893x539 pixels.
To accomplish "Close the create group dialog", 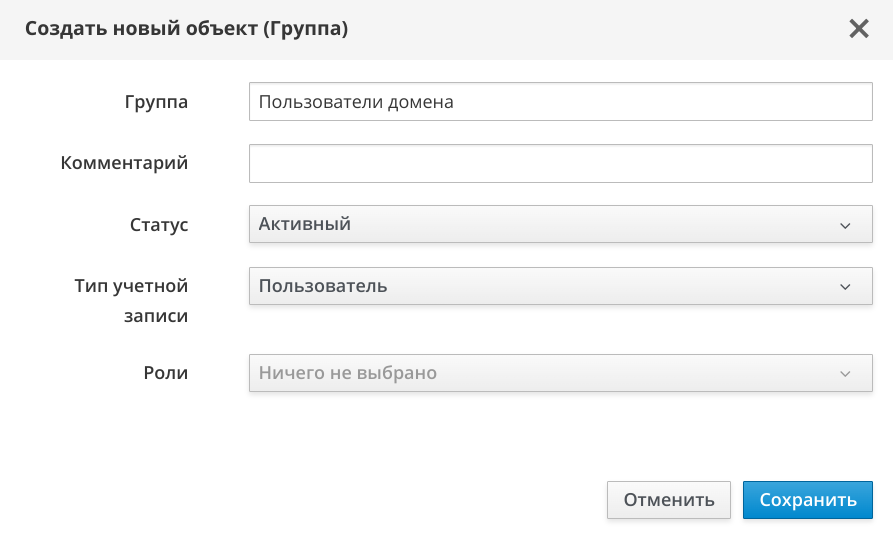I will 859,29.
